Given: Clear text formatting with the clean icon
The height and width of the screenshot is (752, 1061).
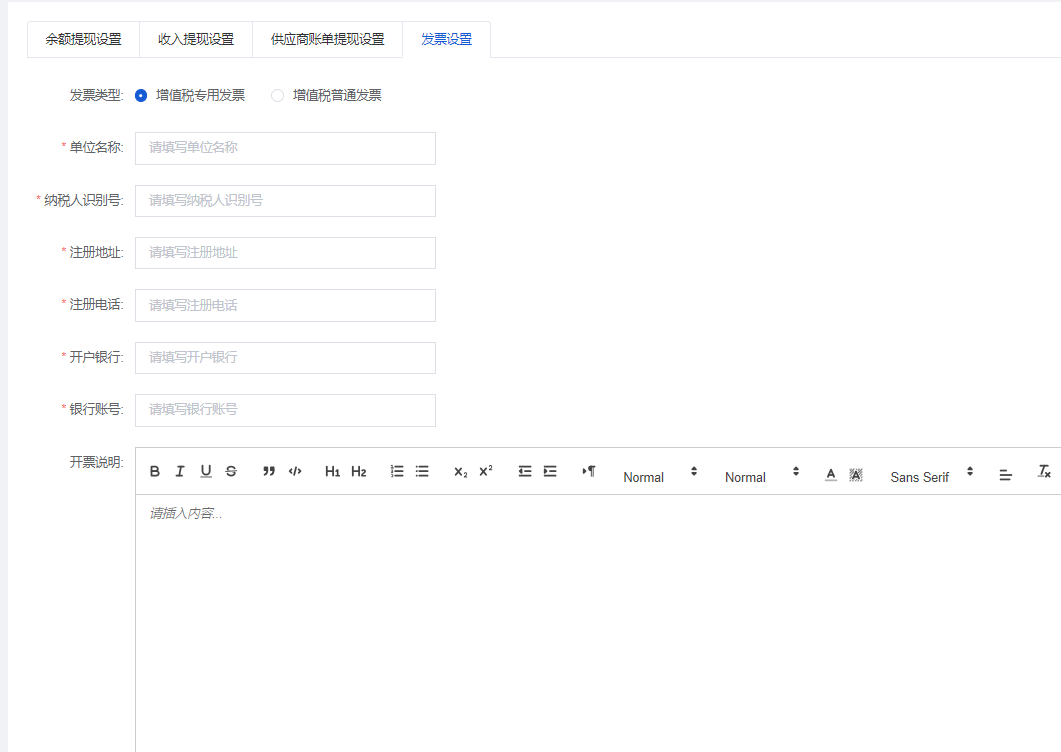Looking at the screenshot, I should pos(1044,471).
